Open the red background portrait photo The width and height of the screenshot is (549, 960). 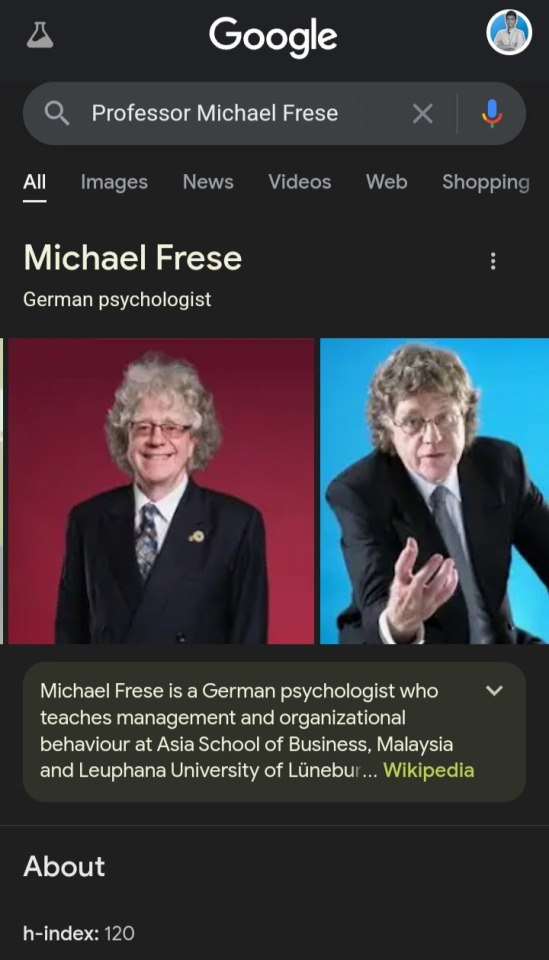[161, 491]
